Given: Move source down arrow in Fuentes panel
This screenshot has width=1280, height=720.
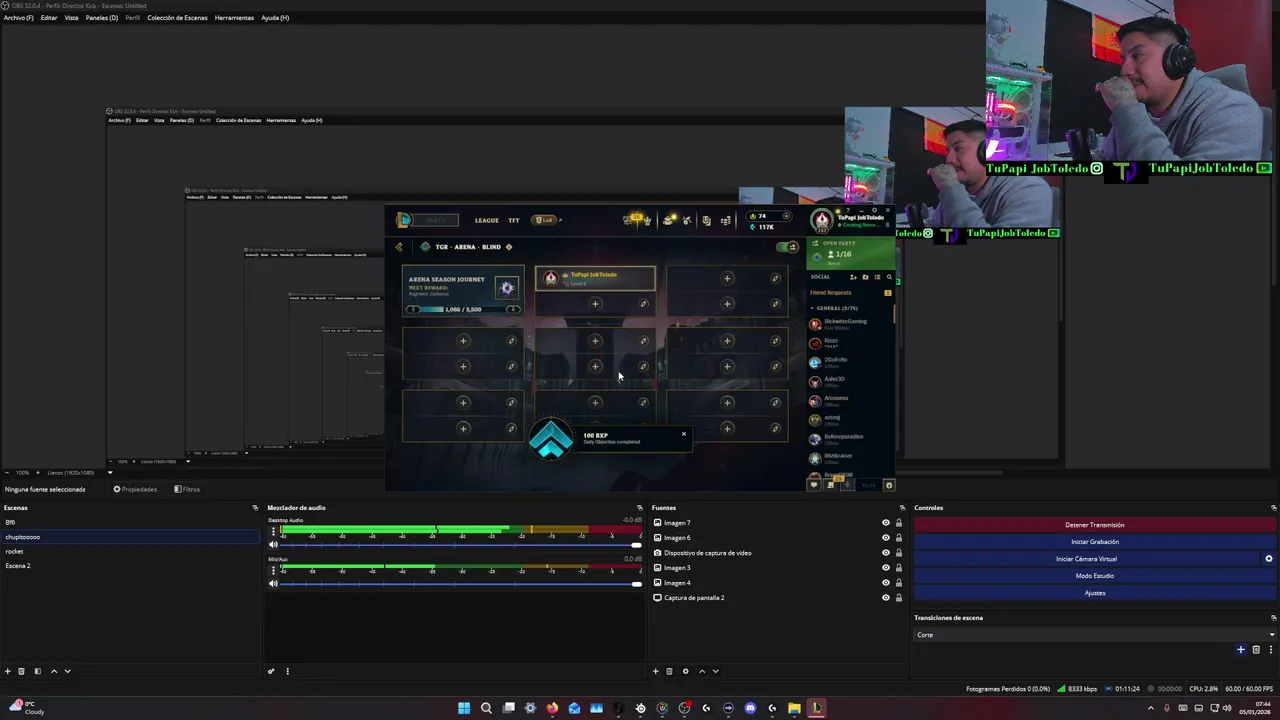Looking at the screenshot, I should coord(715,671).
